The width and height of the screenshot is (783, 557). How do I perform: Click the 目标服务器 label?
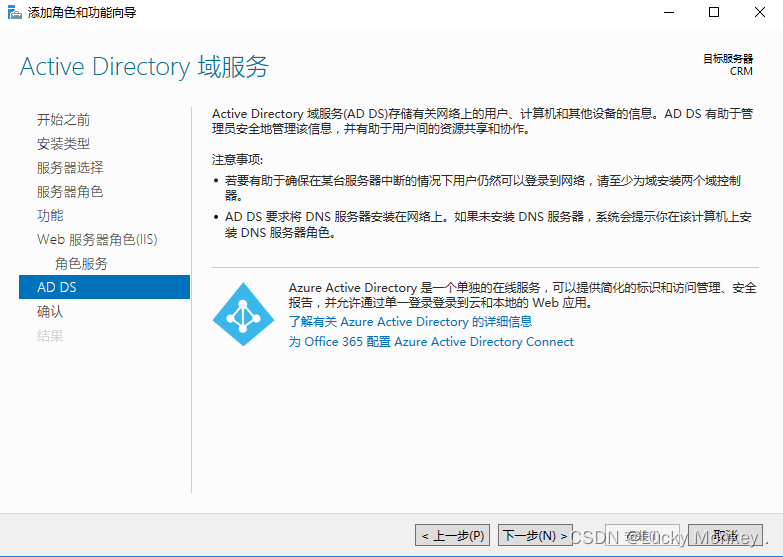tap(728, 59)
